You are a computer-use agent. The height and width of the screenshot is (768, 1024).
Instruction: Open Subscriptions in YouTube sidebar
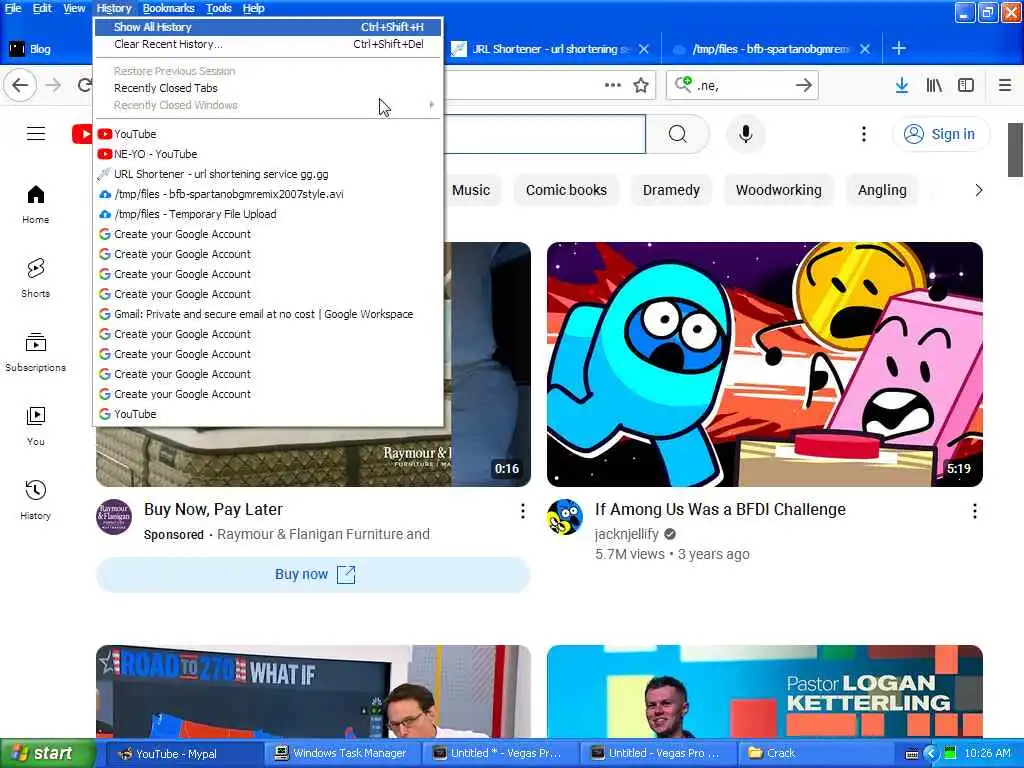click(36, 353)
